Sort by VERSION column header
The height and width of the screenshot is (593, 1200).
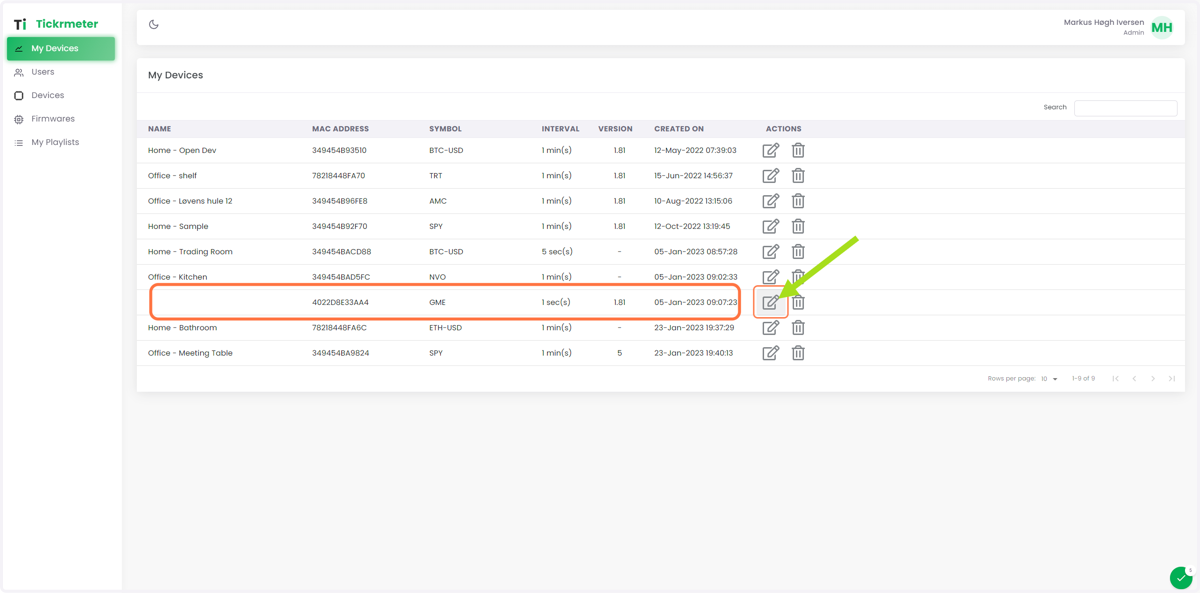click(x=615, y=129)
